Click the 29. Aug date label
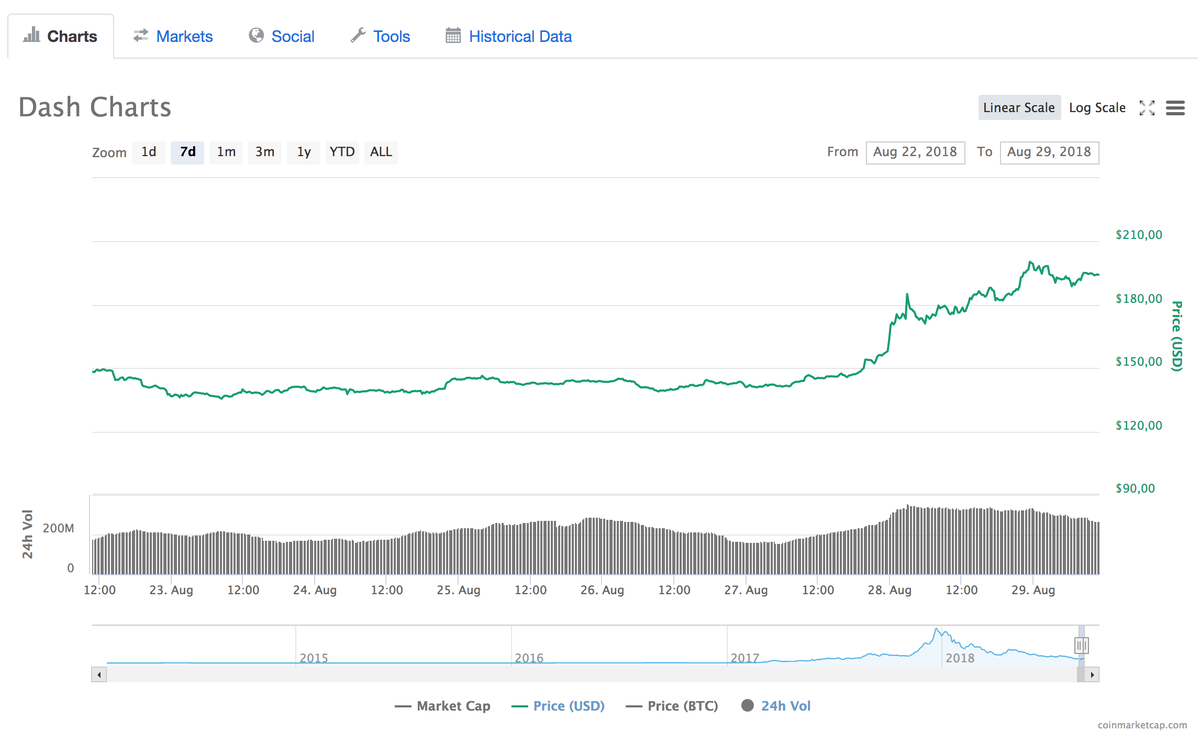This screenshot has width=1200, height=742. pyautogui.click(x=1034, y=590)
